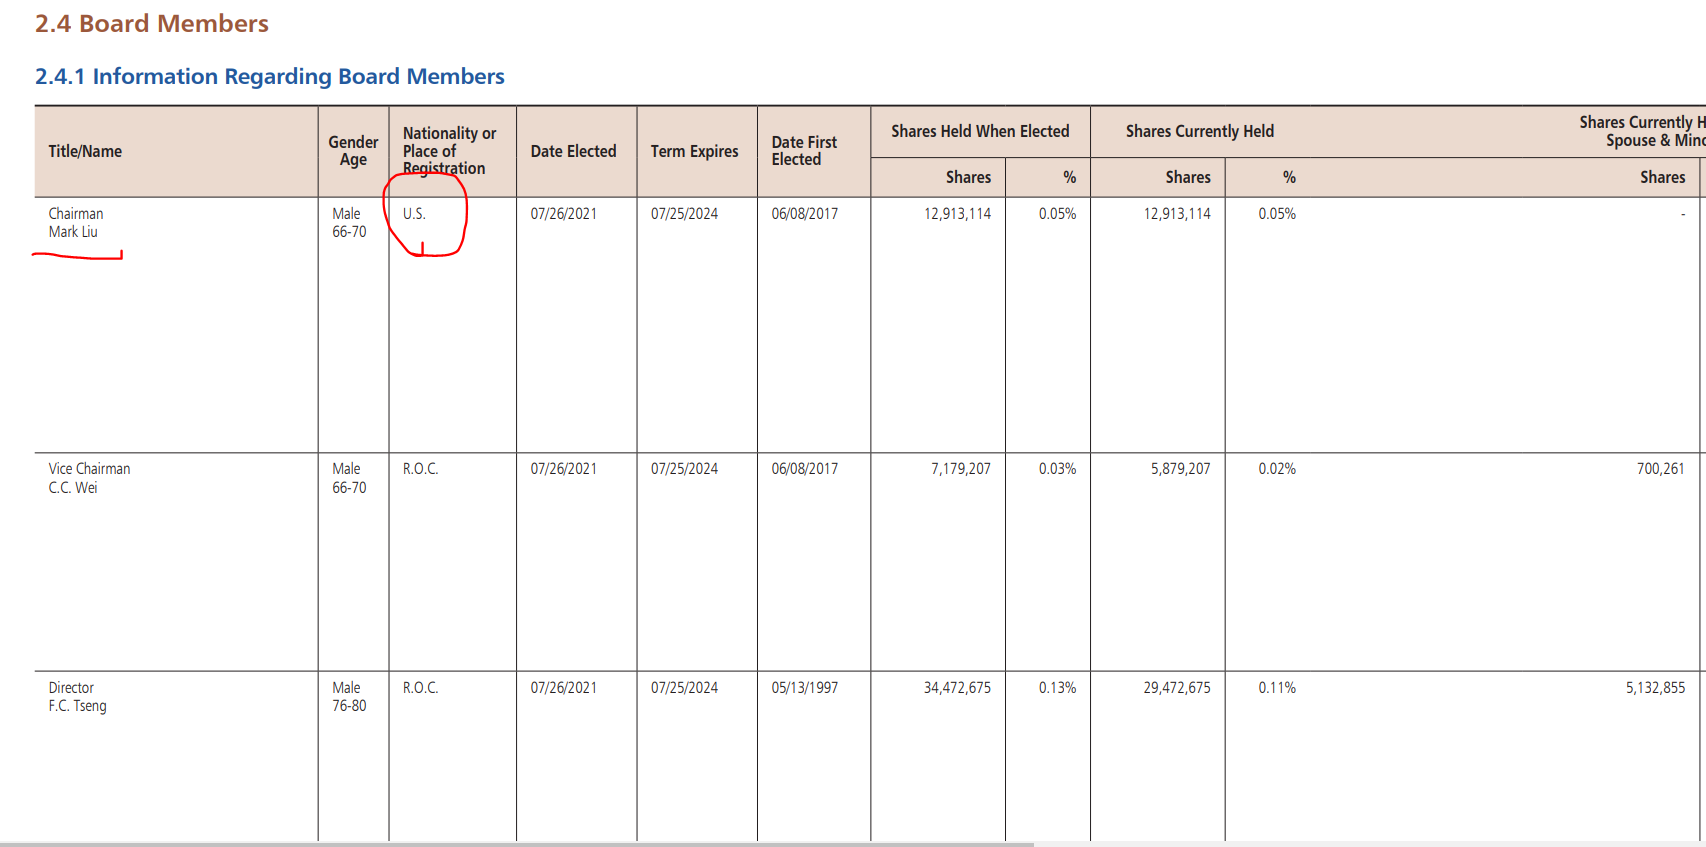1706x847 pixels.
Task: Select the "Nationality or Place of Registration" header
Action: [x=449, y=150]
